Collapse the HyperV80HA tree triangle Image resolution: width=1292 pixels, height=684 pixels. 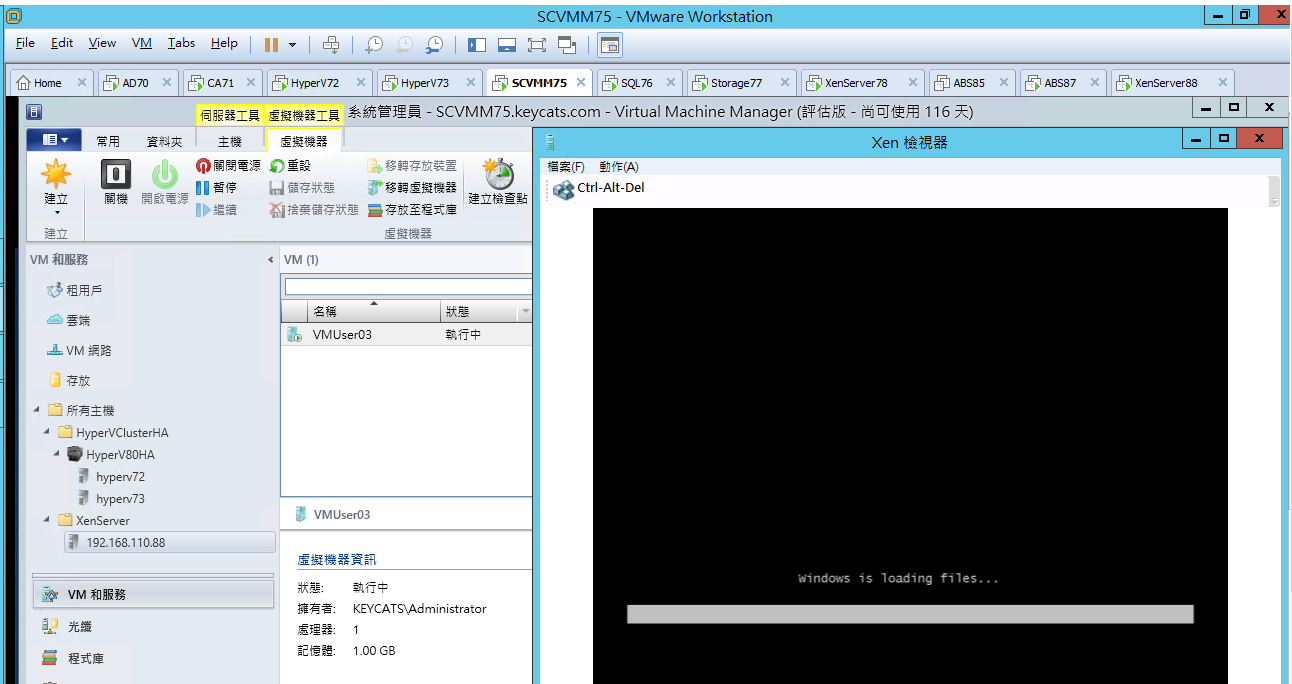click(x=57, y=454)
